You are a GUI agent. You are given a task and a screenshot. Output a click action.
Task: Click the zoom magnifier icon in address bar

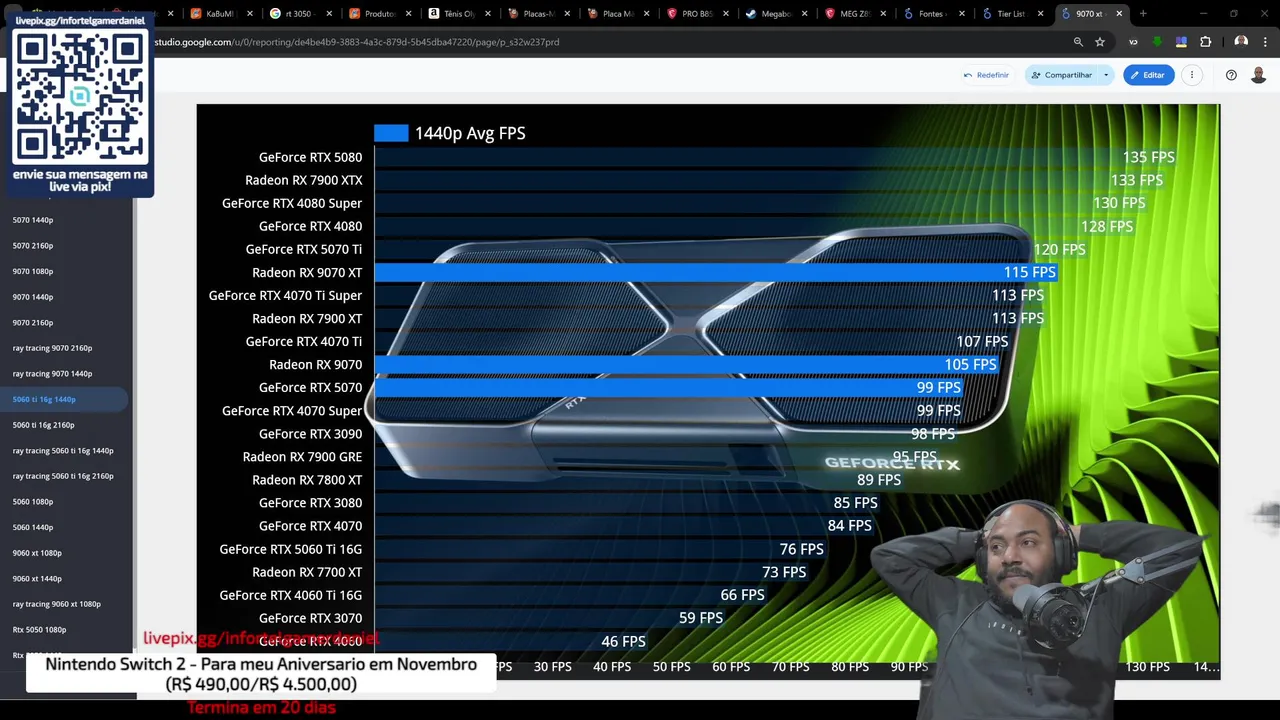(1078, 42)
